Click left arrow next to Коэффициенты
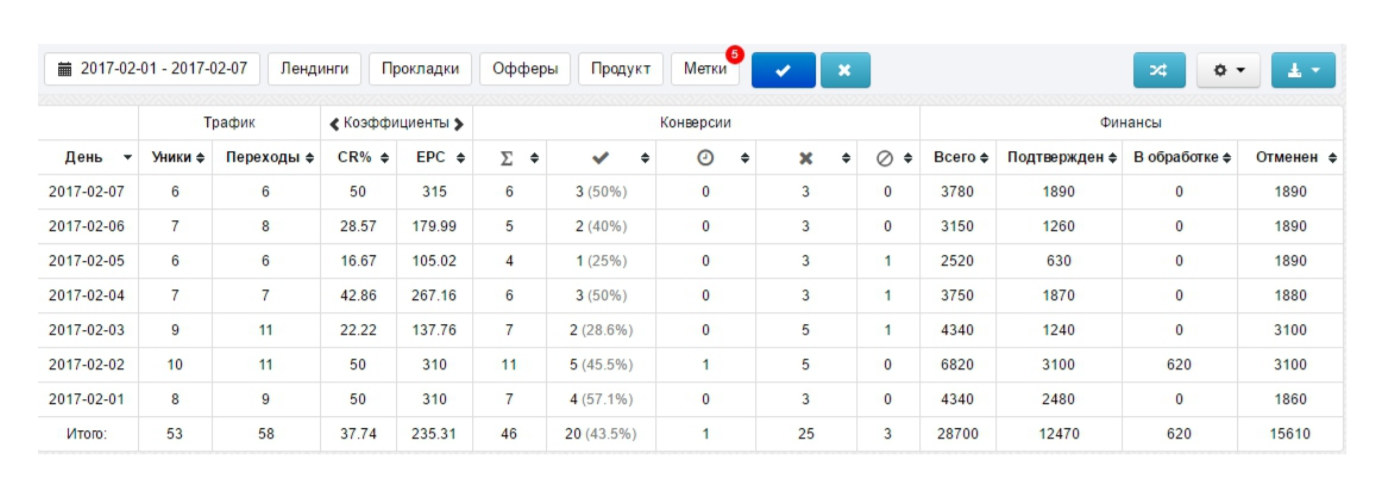Image resolution: width=1376 pixels, height=482 pixels. (335, 124)
